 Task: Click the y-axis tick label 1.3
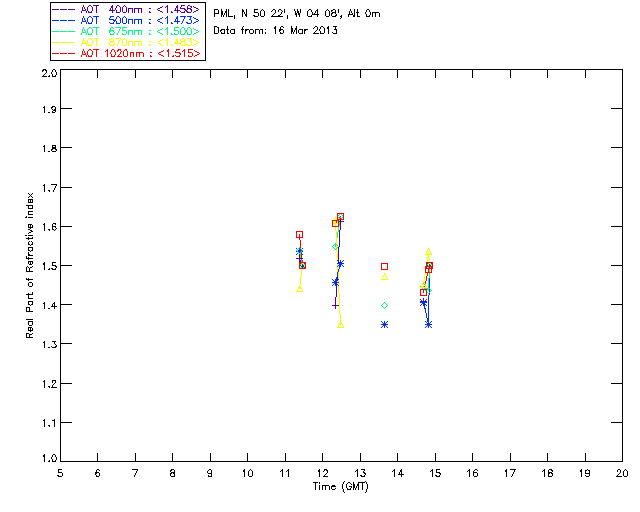[x=49, y=344]
